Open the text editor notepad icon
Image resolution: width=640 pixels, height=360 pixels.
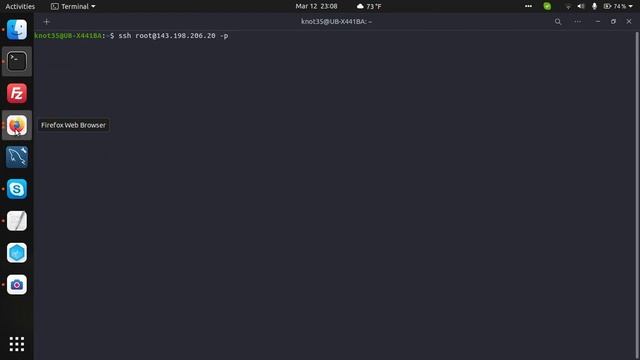click(x=17, y=221)
